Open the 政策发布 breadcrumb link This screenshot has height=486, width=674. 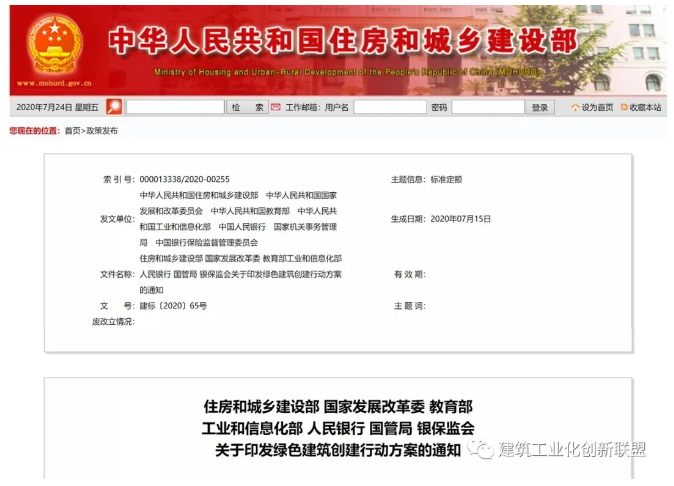click(x=102, y=131)
